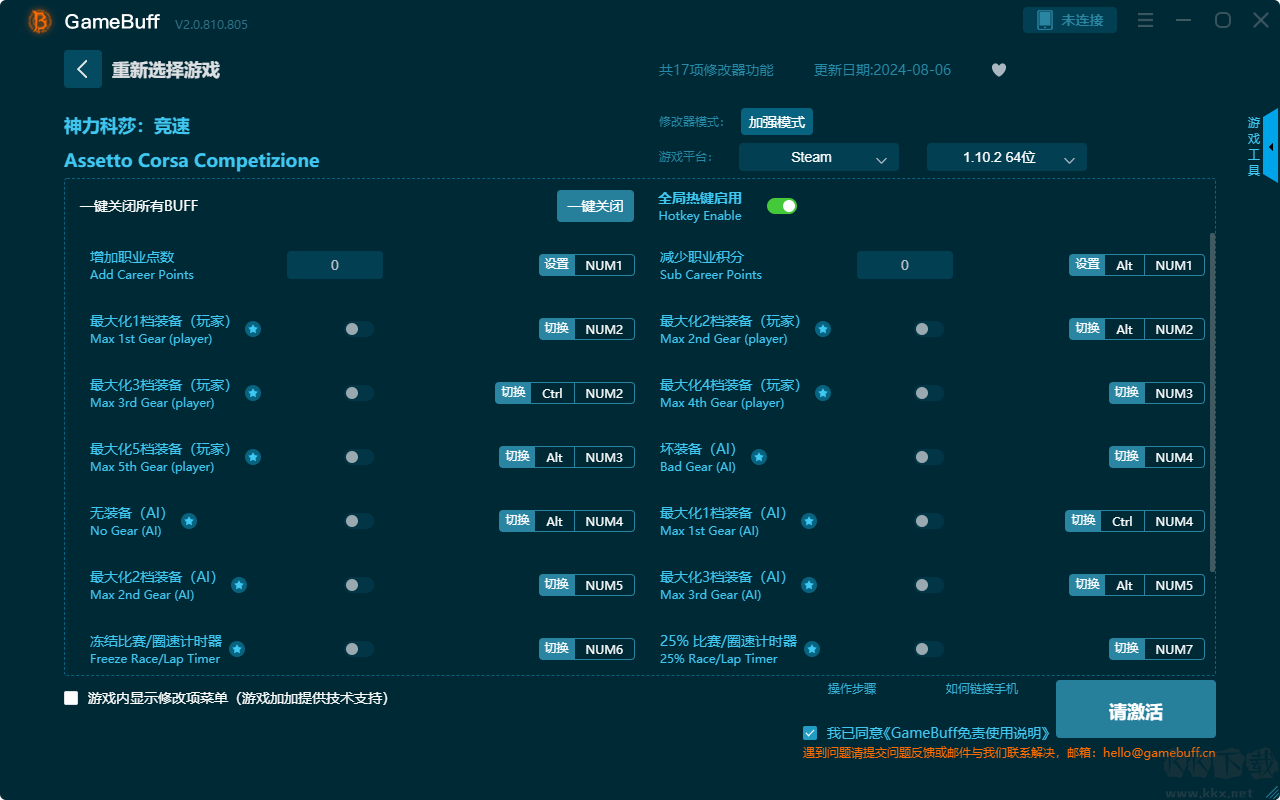Click star icon next to Max 1st Gear (AI)
Viewport: 1280px width, 800px height.
click(x=809, y=521)
